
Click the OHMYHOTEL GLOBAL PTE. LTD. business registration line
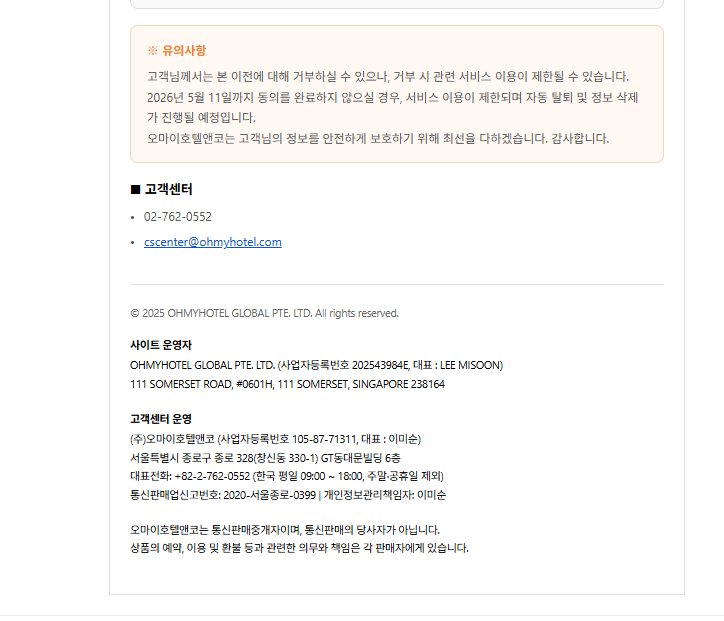click(x=316, y=365)
